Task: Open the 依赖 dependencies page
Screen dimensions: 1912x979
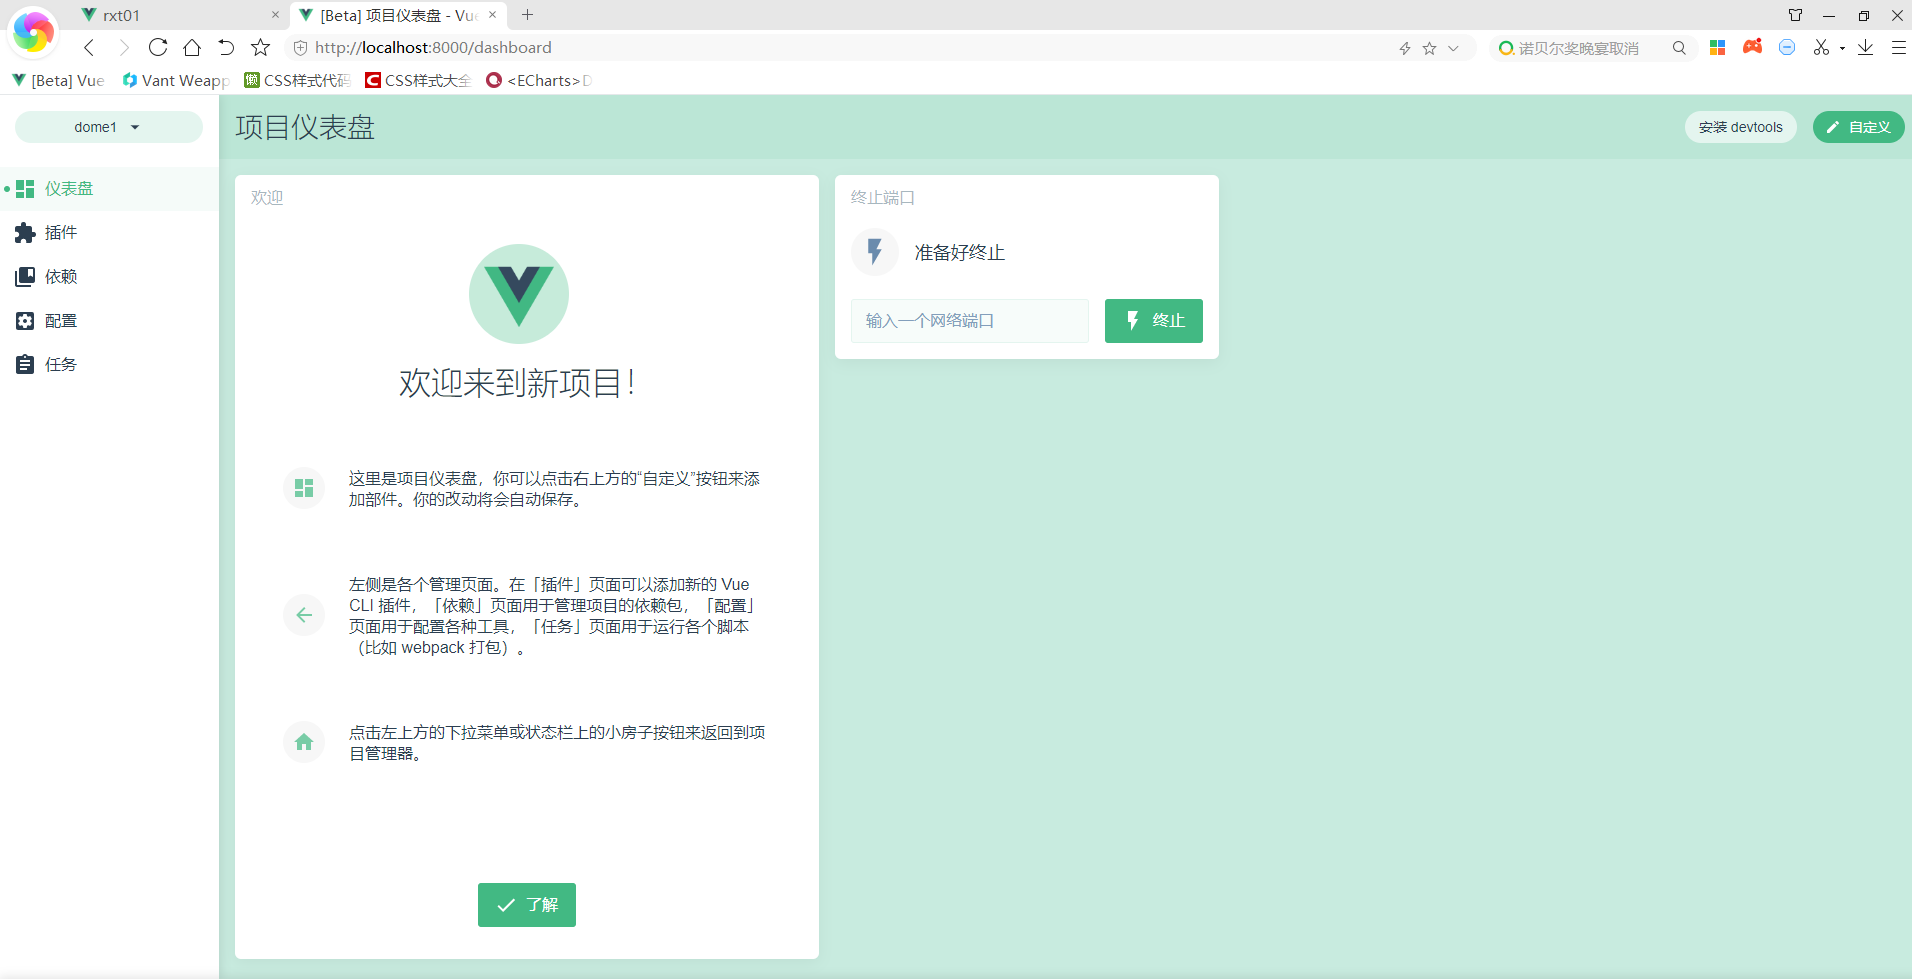Action: tap(60, 276)
